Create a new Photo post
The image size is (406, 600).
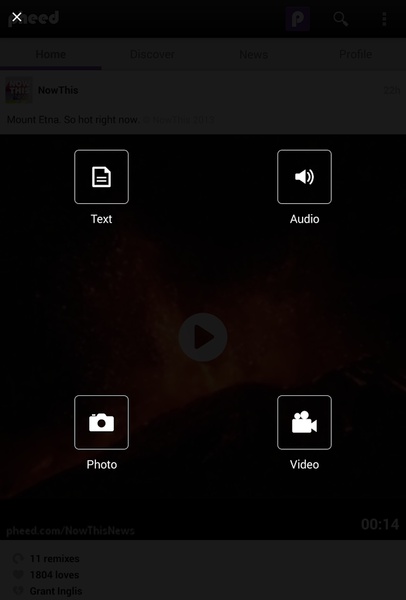101,422
